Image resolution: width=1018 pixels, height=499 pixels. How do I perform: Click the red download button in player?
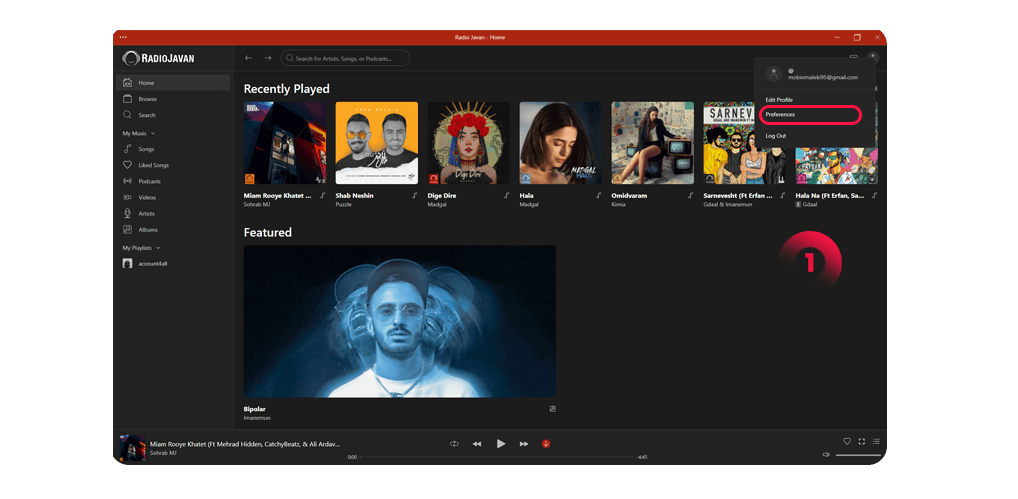(546, 444)
